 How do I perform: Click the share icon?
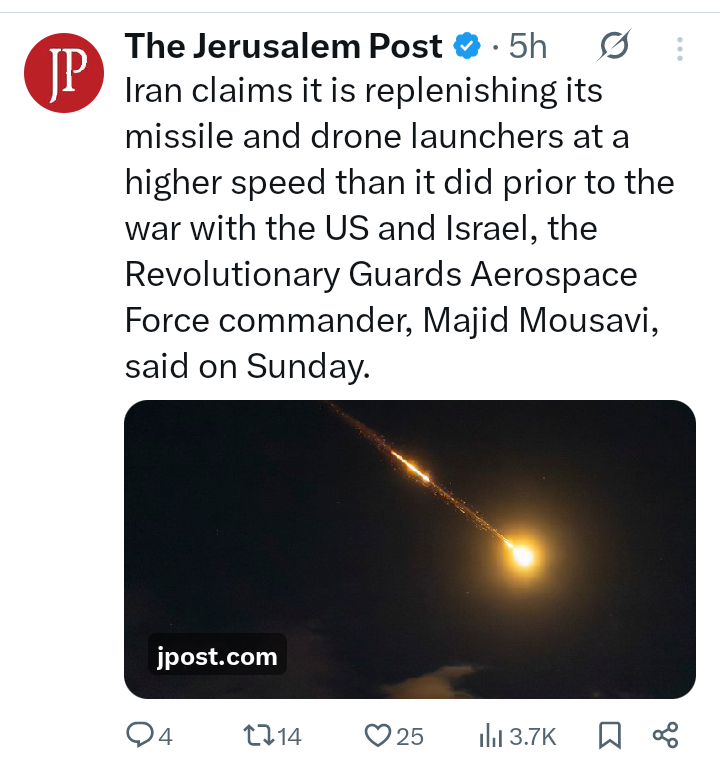(666, 736)
